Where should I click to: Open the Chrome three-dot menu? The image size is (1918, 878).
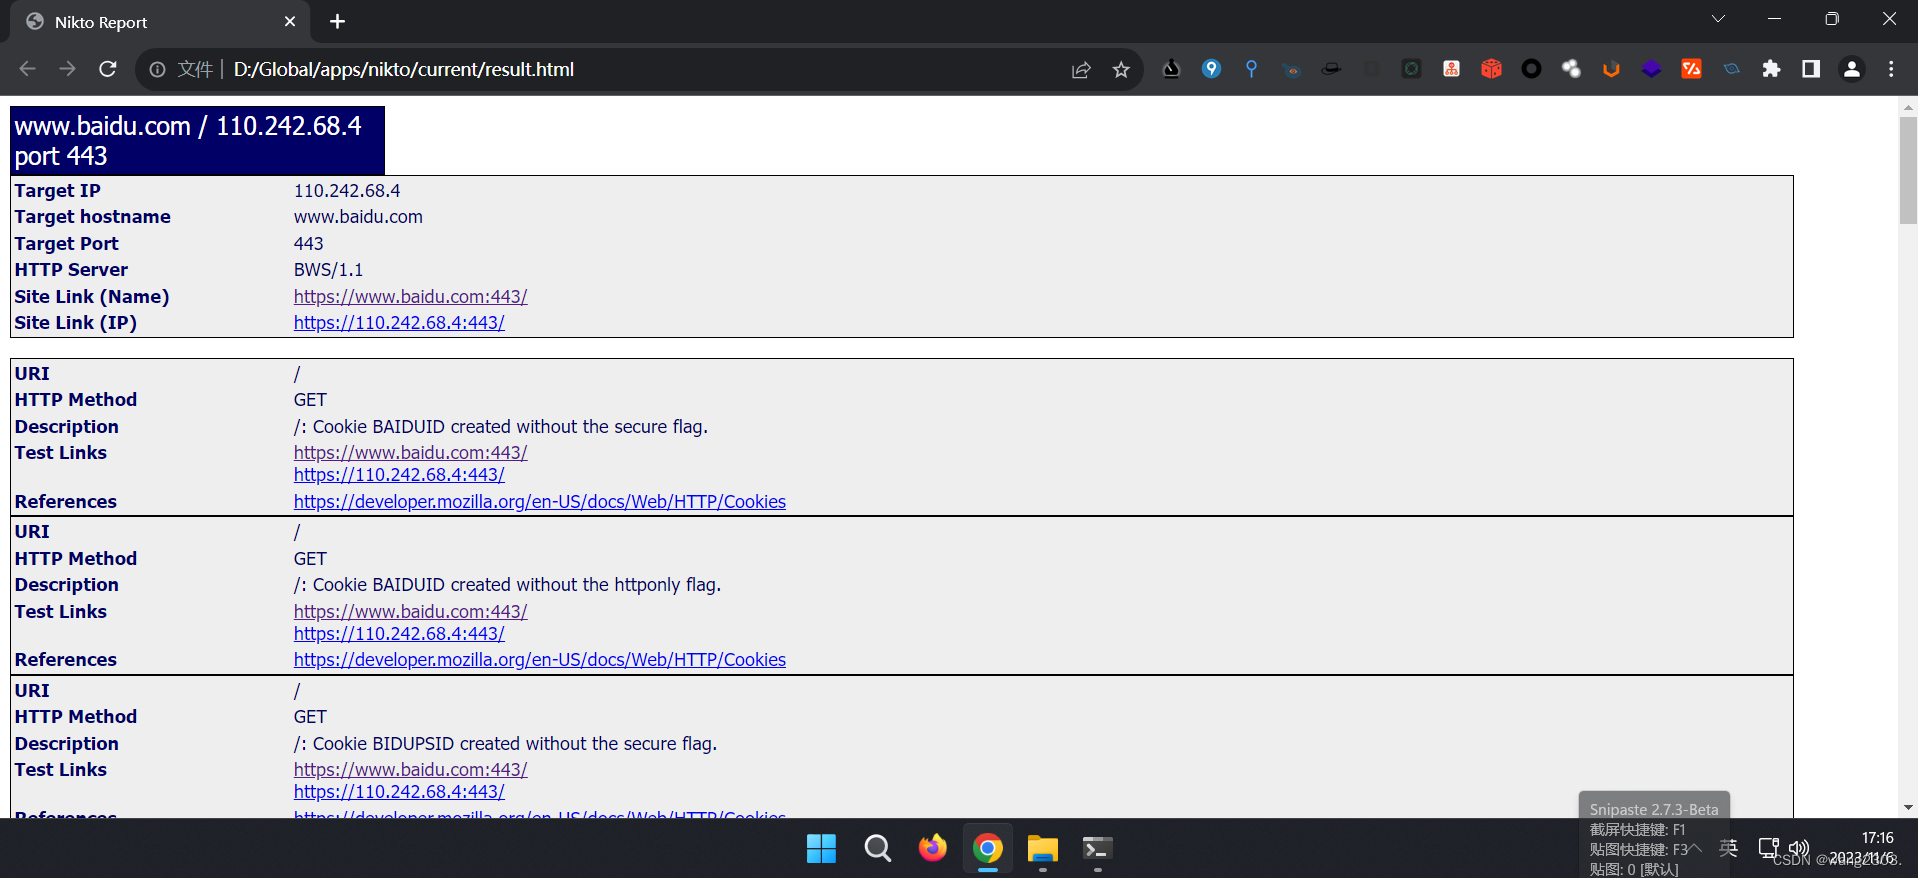(1891, 69)
